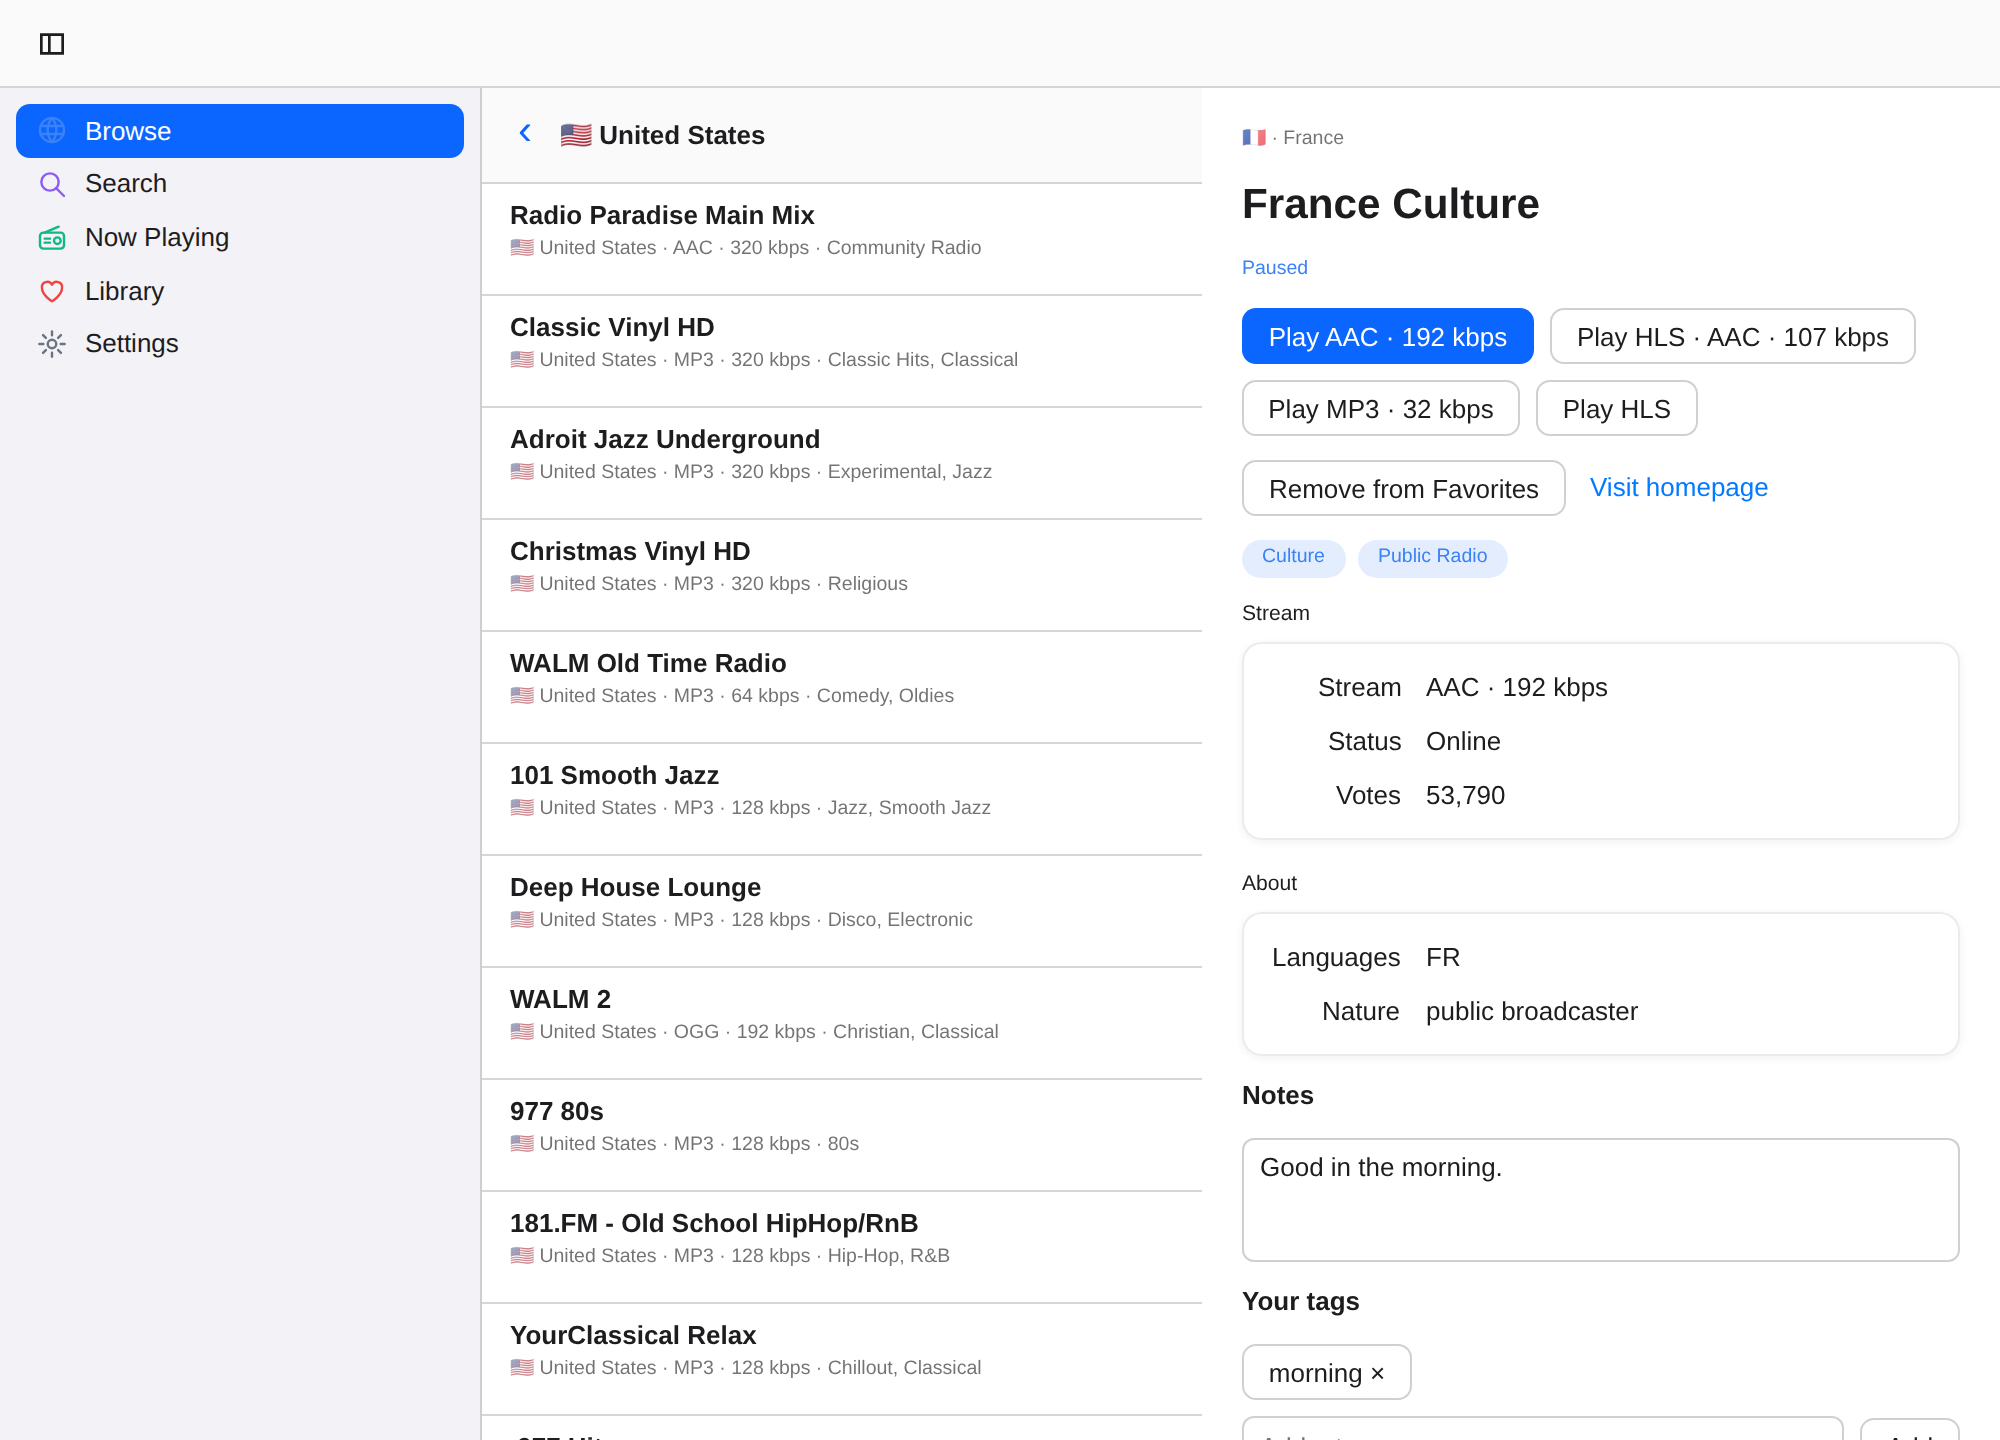The image size is (2000, 1440).
Task: Select 977 80s station
Action: [842, 1135]
